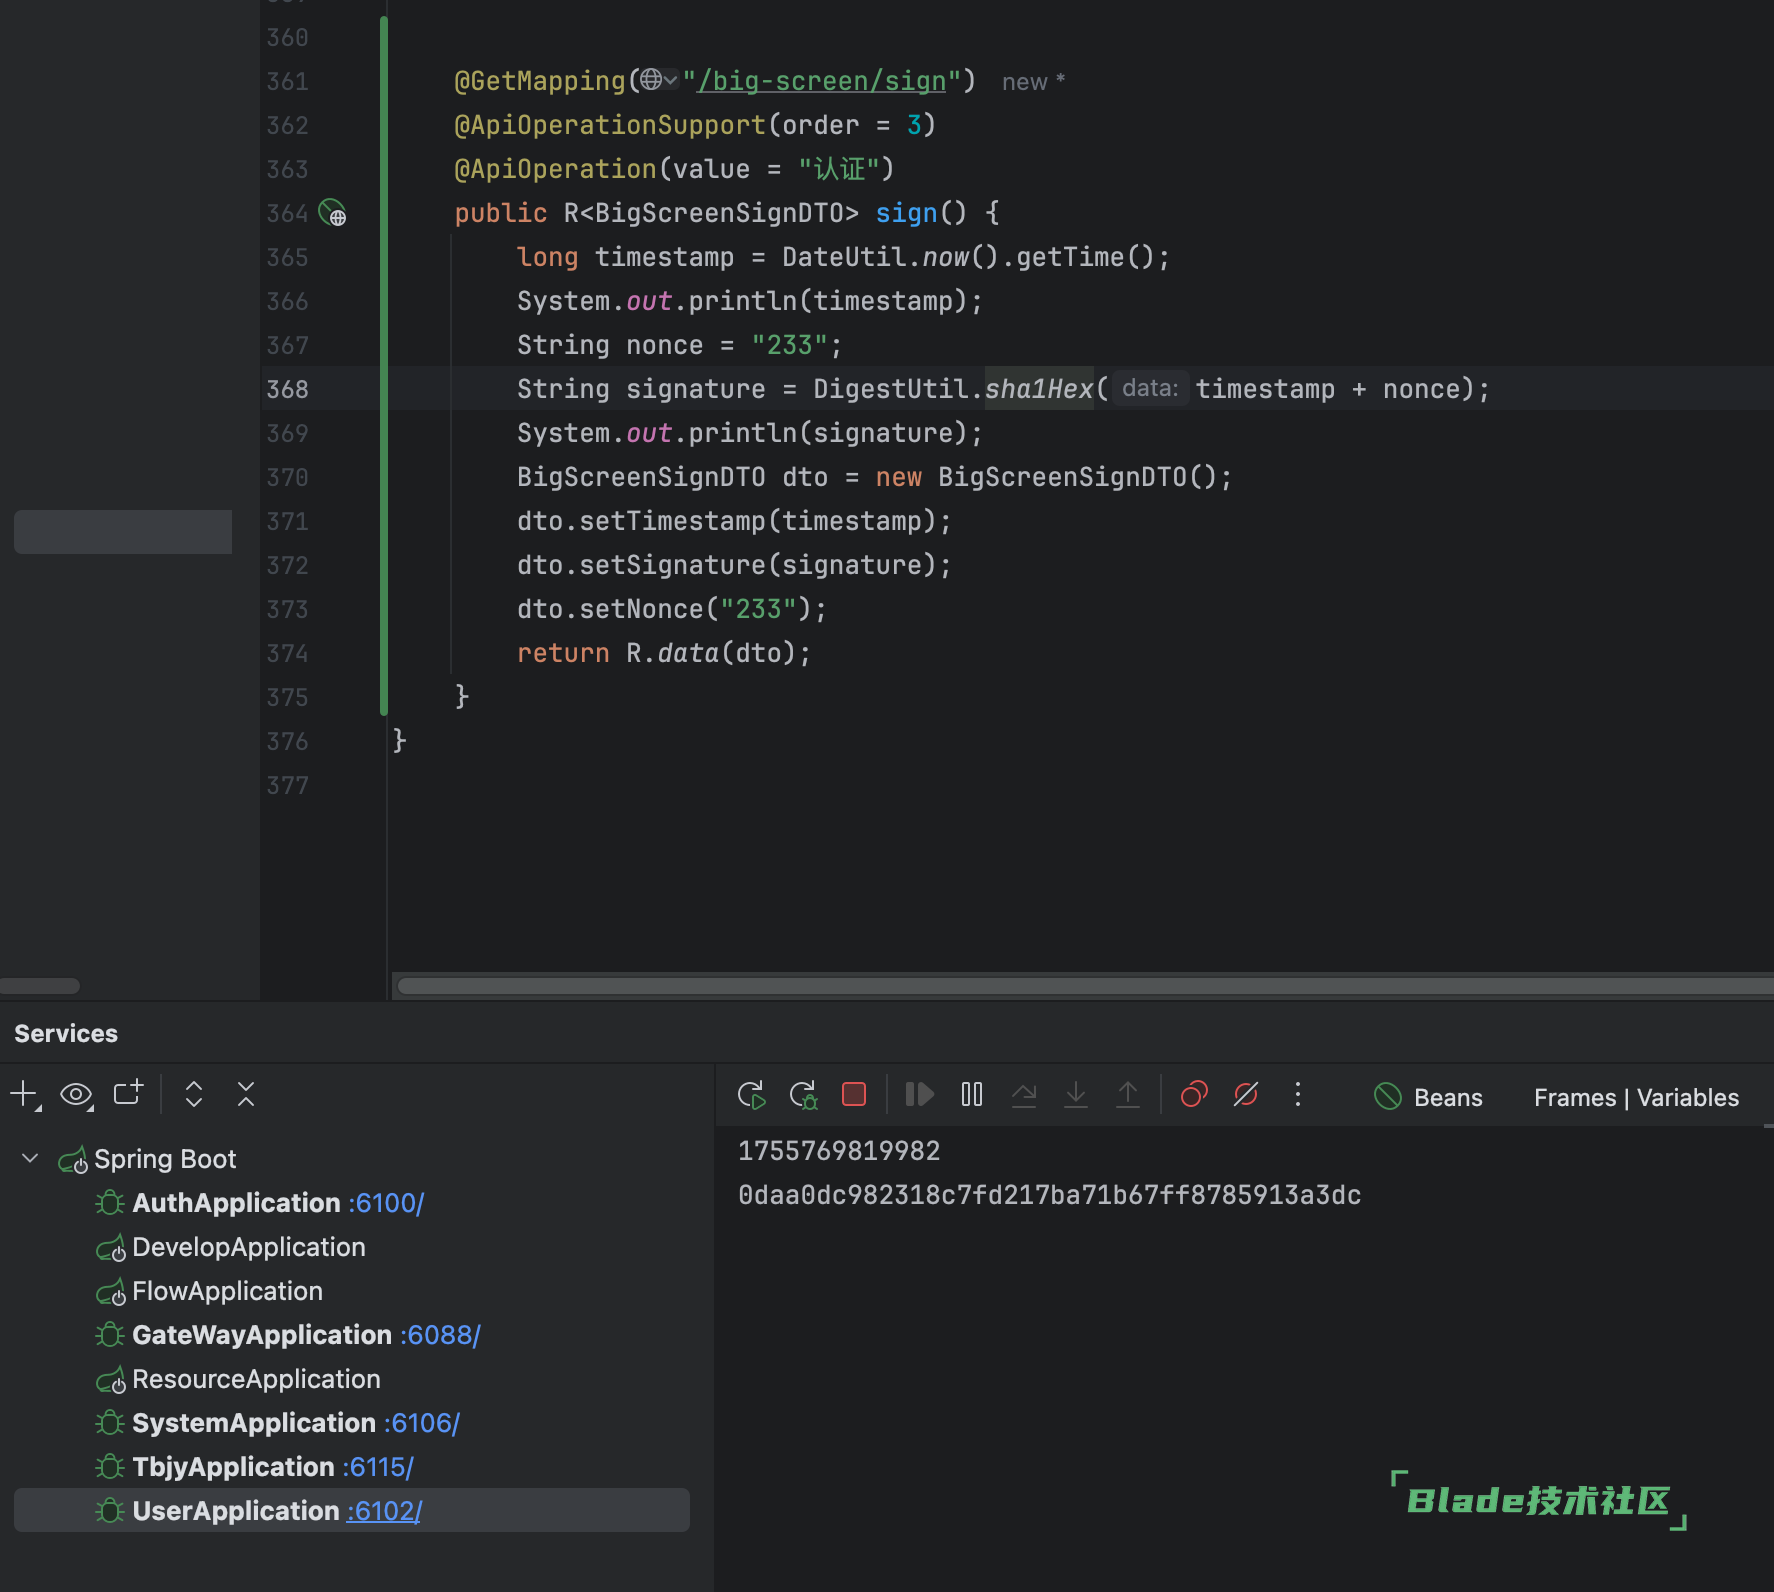Click the /big-screen/sign URL mapping
This screenshot has height=1592, width=1774.
tap(822, 81)
